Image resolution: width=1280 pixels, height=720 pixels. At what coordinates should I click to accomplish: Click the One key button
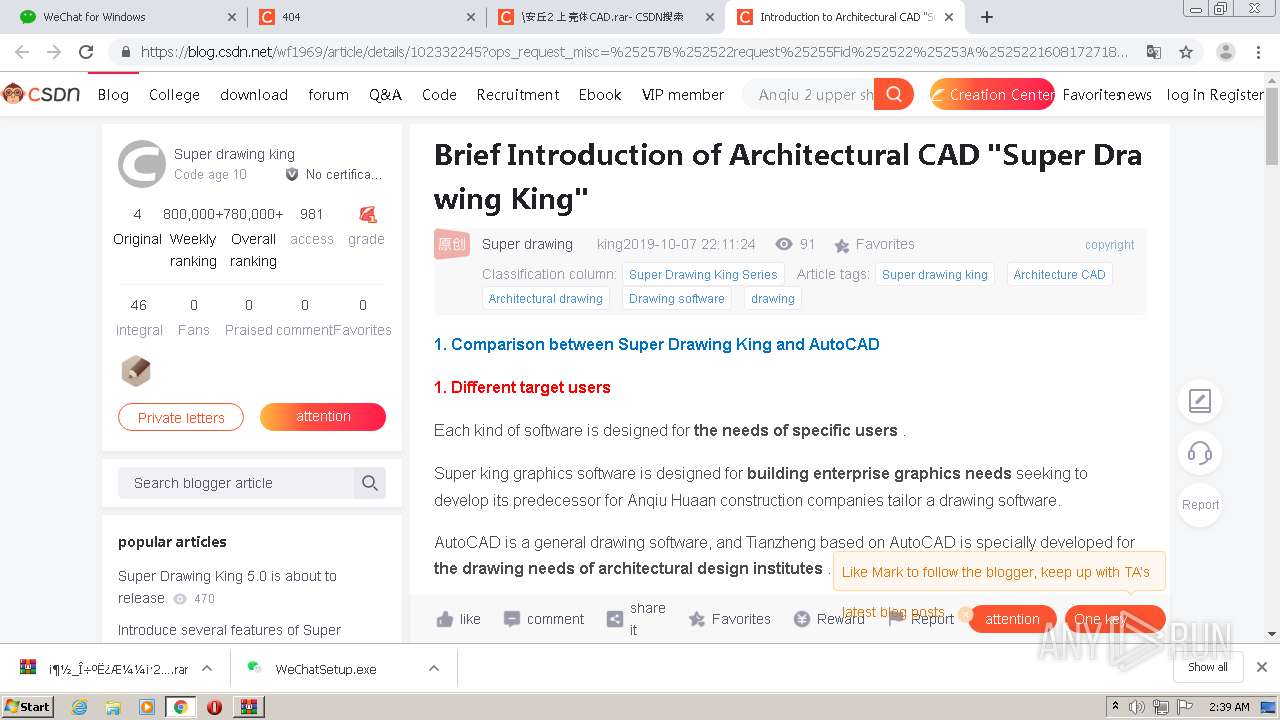[x=1115, y=619]
